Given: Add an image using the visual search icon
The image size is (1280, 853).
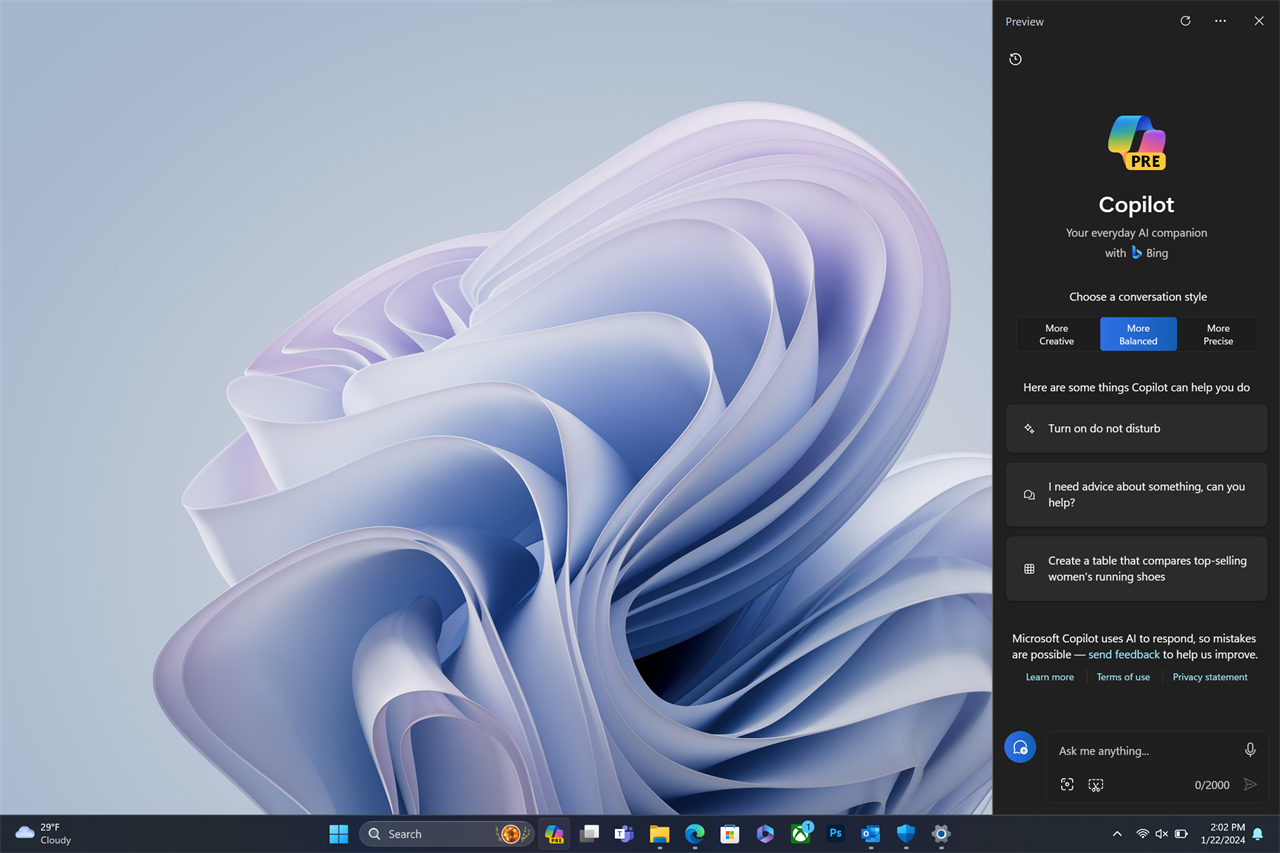Looking at the screenshot, I should [1067, 785].
